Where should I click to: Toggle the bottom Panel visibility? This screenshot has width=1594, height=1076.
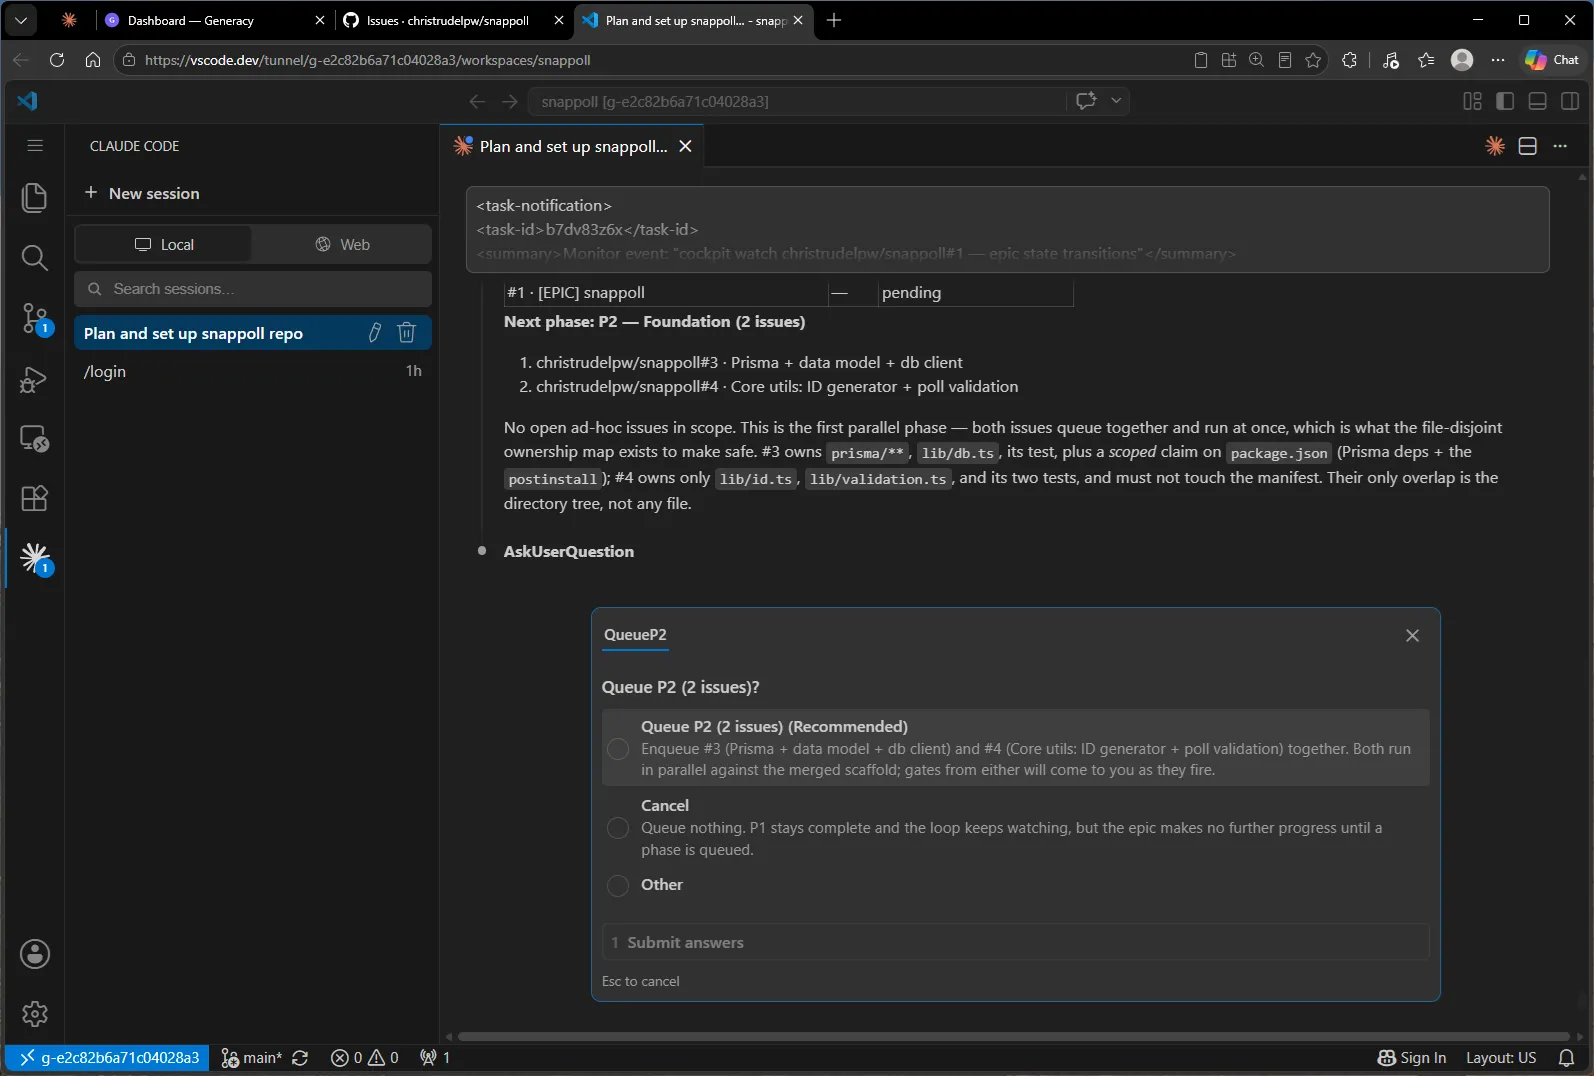click(1538, 101)
